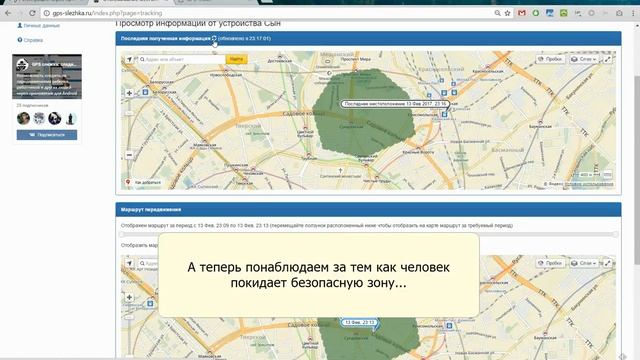The image size is (640, 360).
Task: Click the camera extension icon in the toolbar
Action: (619, 13)
